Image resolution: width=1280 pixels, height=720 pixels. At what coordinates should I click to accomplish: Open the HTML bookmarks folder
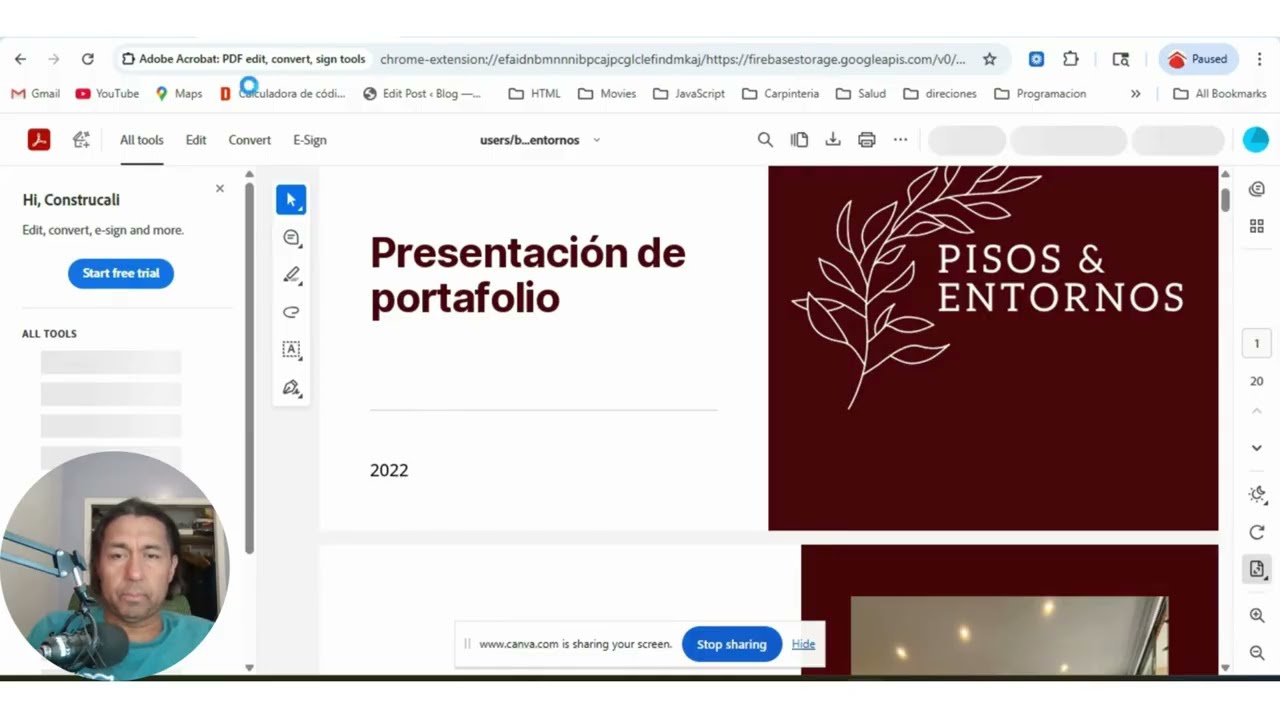click(534, 93)
